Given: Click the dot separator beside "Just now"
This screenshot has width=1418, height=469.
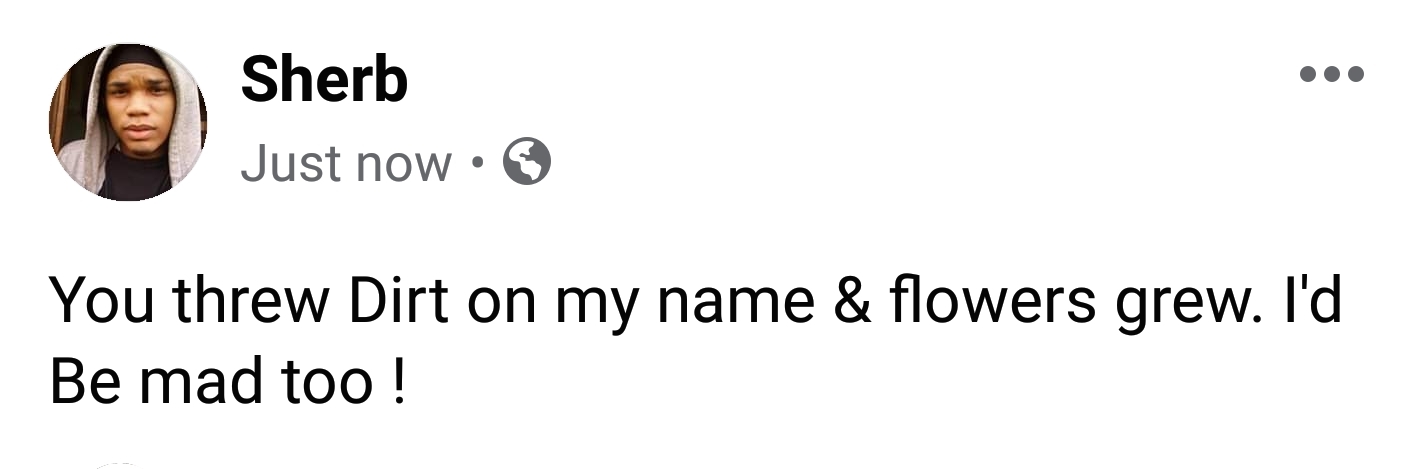Looking at the screenshot, I should pos(478,162).
